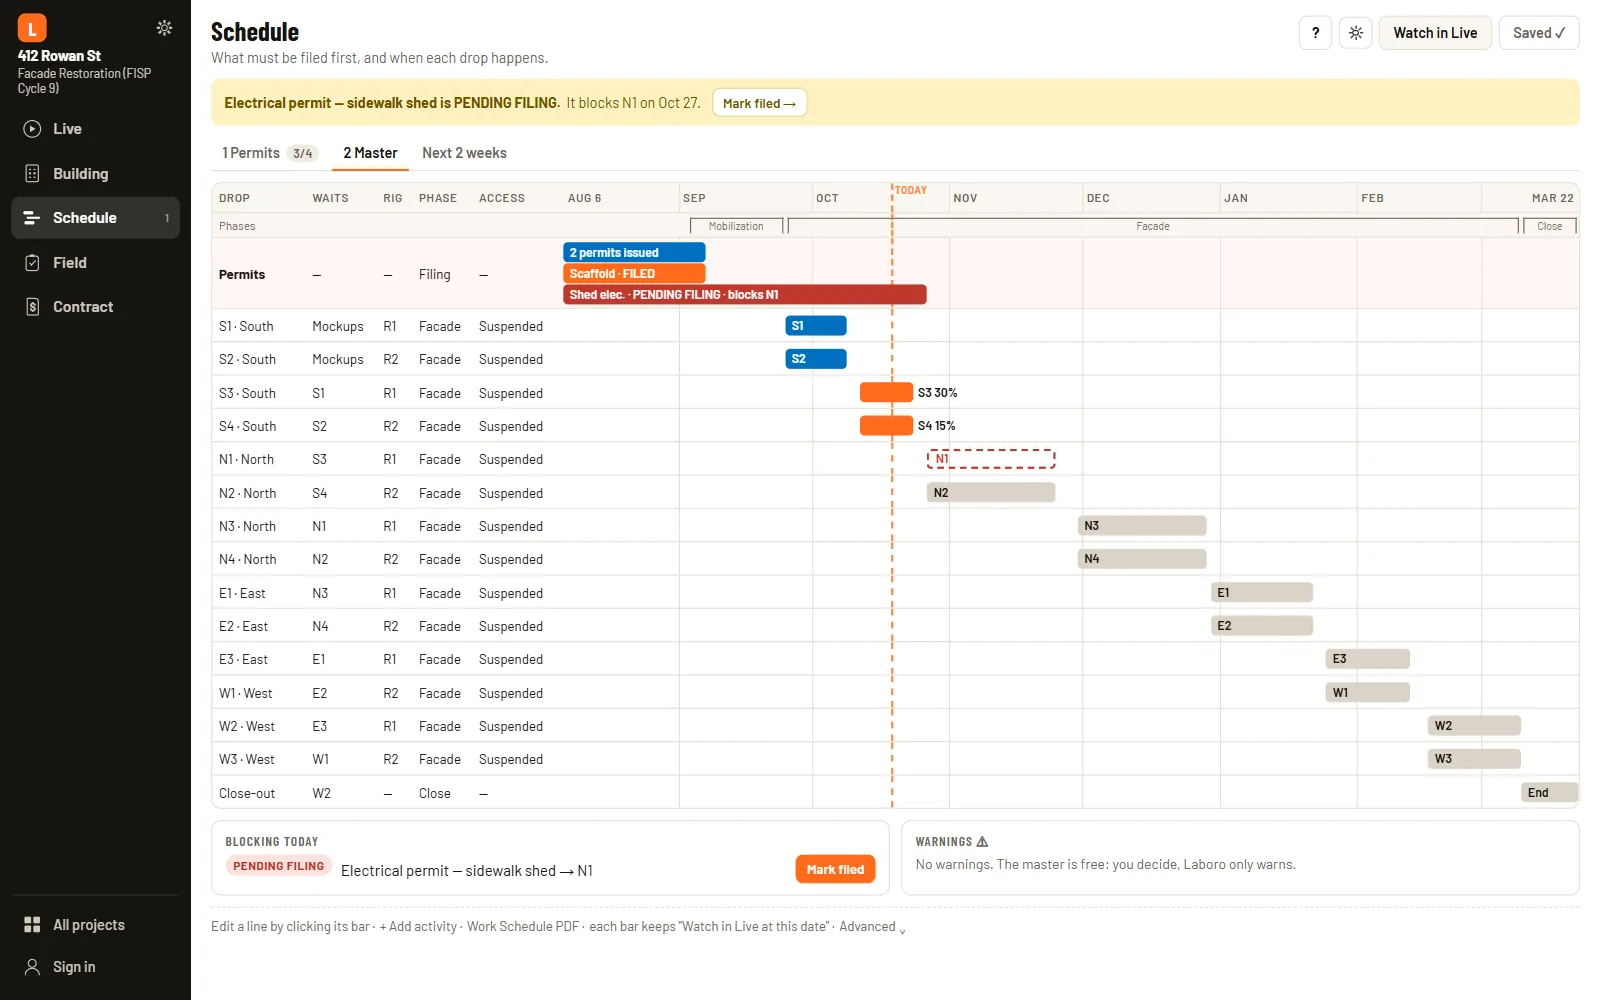
Task: Click Watch in Live button
Action: [1435, 33]
